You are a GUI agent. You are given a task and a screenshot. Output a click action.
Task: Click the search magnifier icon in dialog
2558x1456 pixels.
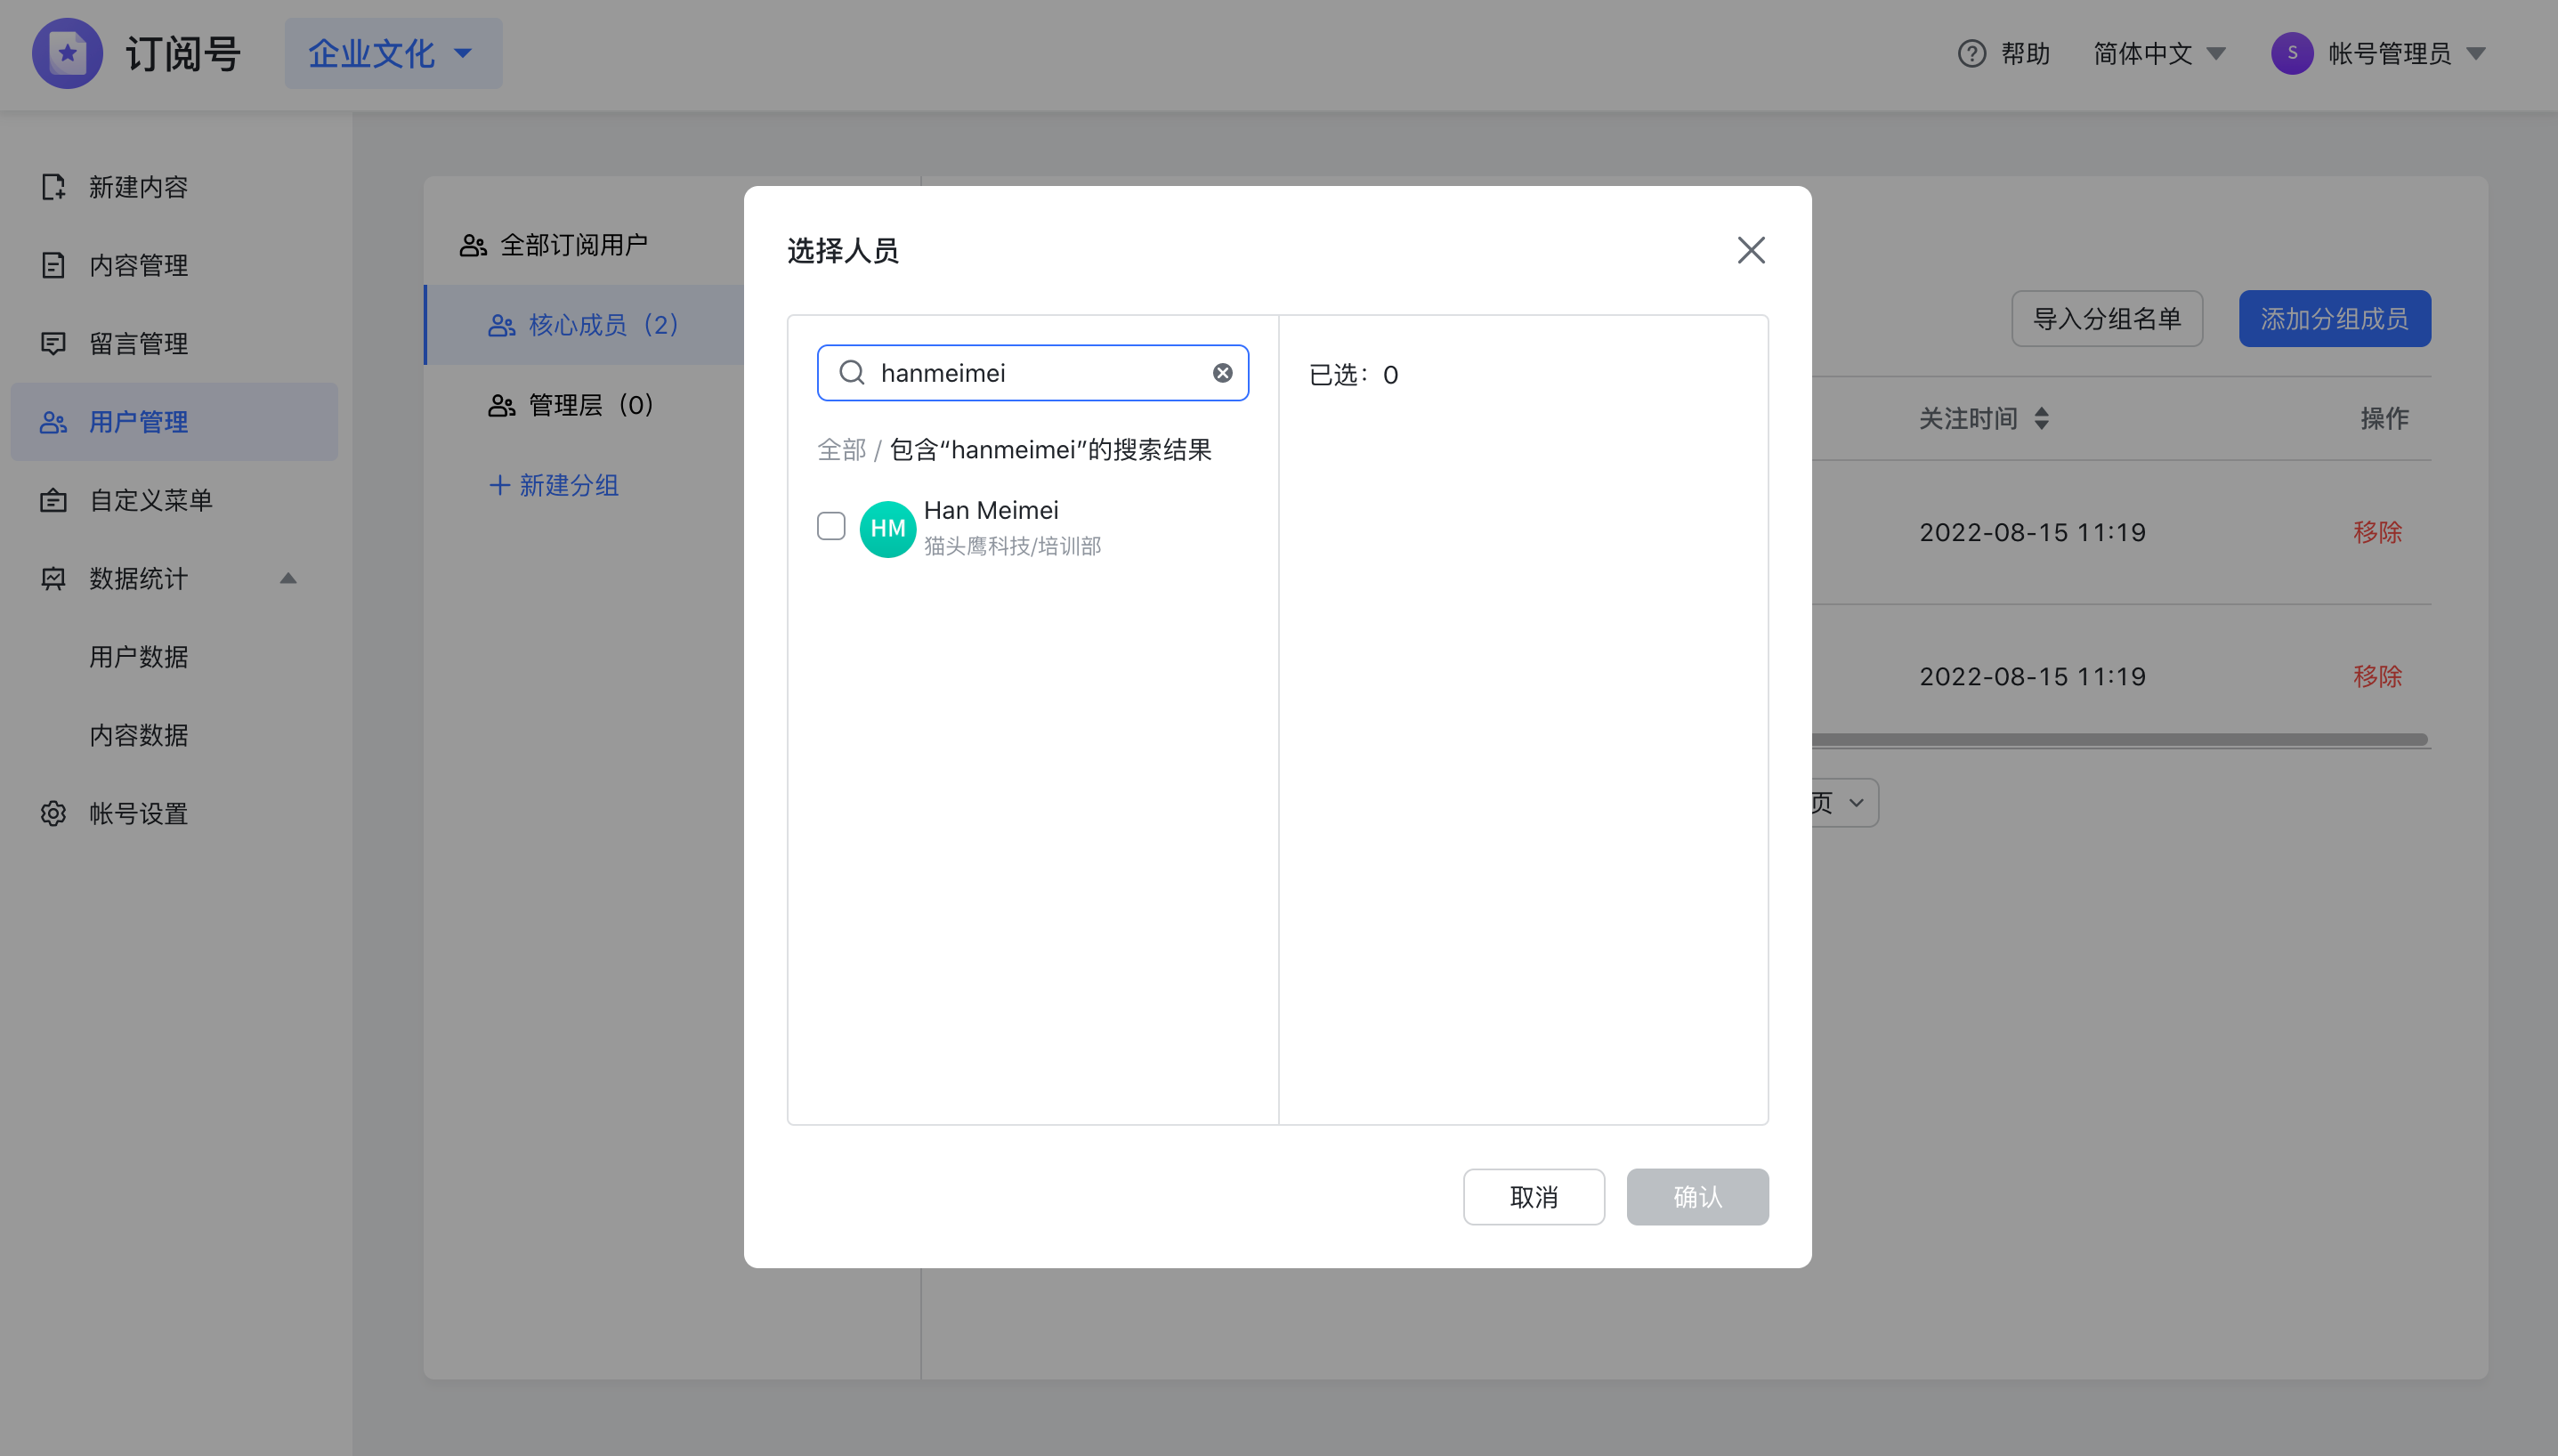[x=851, y=373]
